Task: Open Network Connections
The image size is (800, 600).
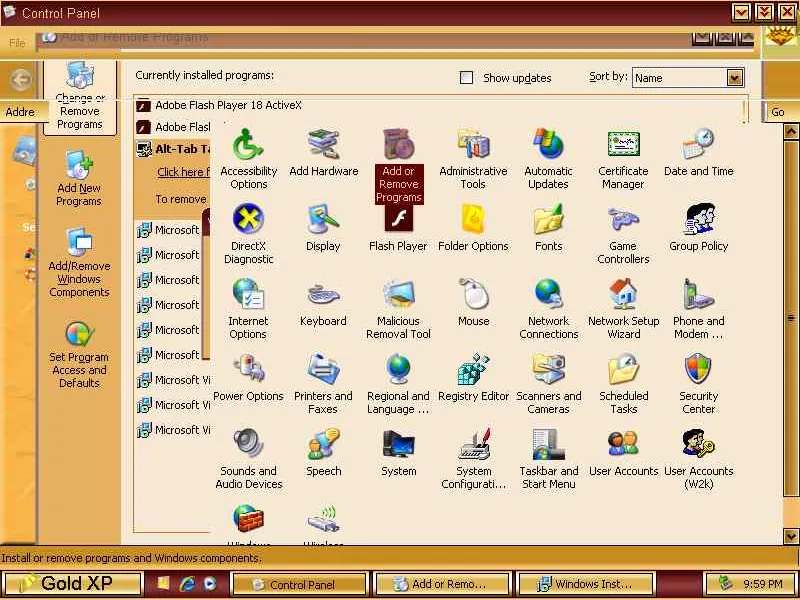Action: tap(548, 308)
